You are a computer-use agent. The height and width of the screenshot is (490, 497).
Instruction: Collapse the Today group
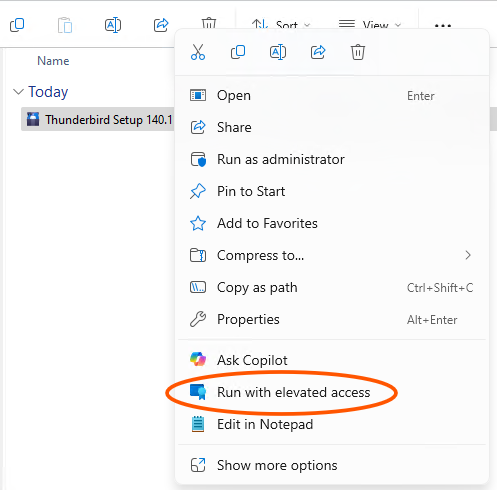tap(18, 92)
